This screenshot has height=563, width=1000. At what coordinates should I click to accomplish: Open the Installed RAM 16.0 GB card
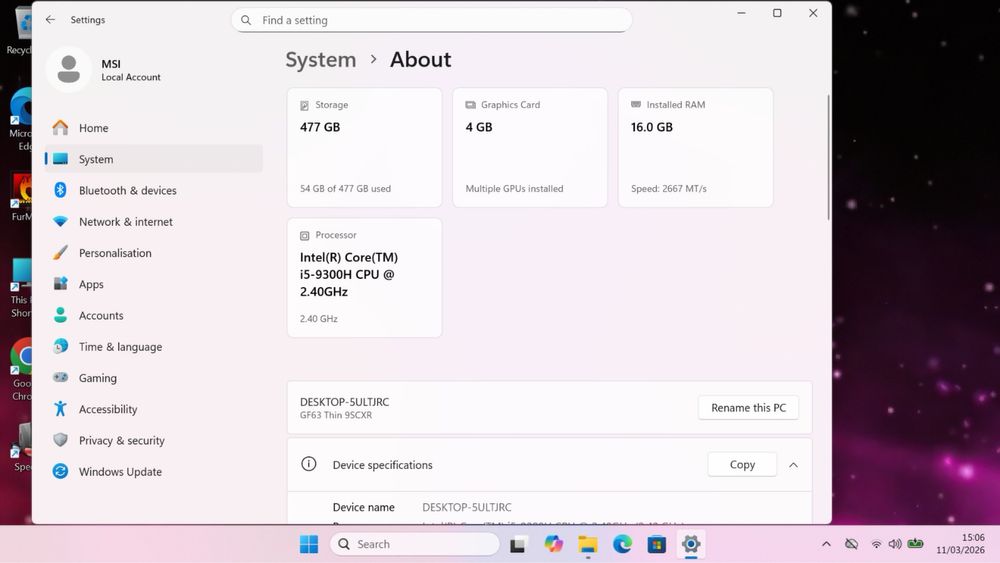coord(695,147)
